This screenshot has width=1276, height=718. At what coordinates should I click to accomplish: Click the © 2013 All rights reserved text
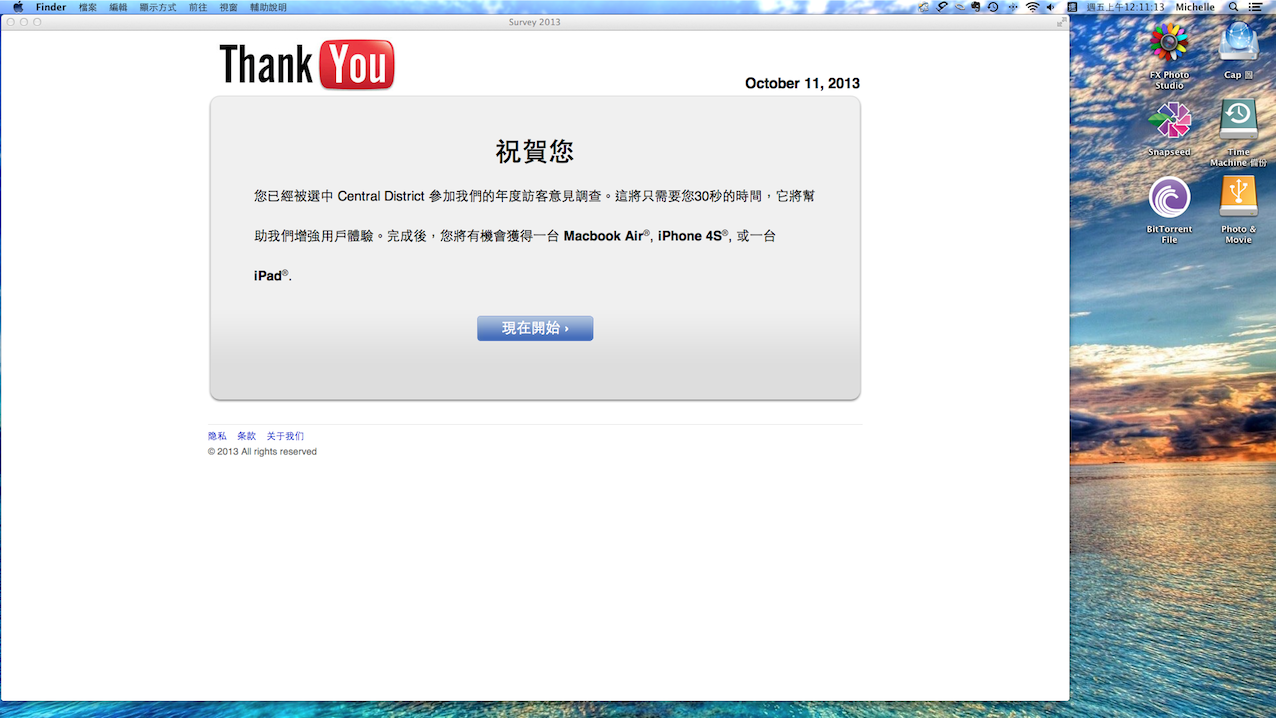[262, 452]
